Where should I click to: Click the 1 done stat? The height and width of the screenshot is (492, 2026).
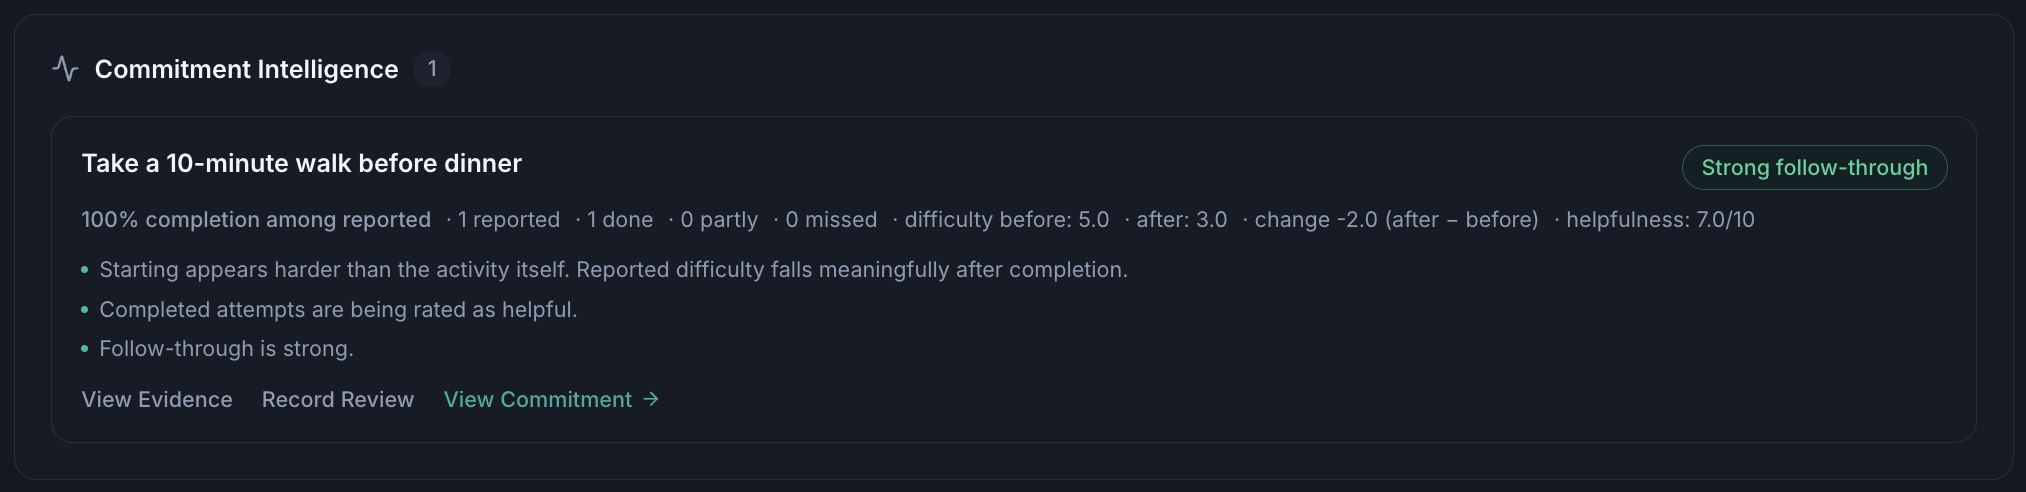620,219
